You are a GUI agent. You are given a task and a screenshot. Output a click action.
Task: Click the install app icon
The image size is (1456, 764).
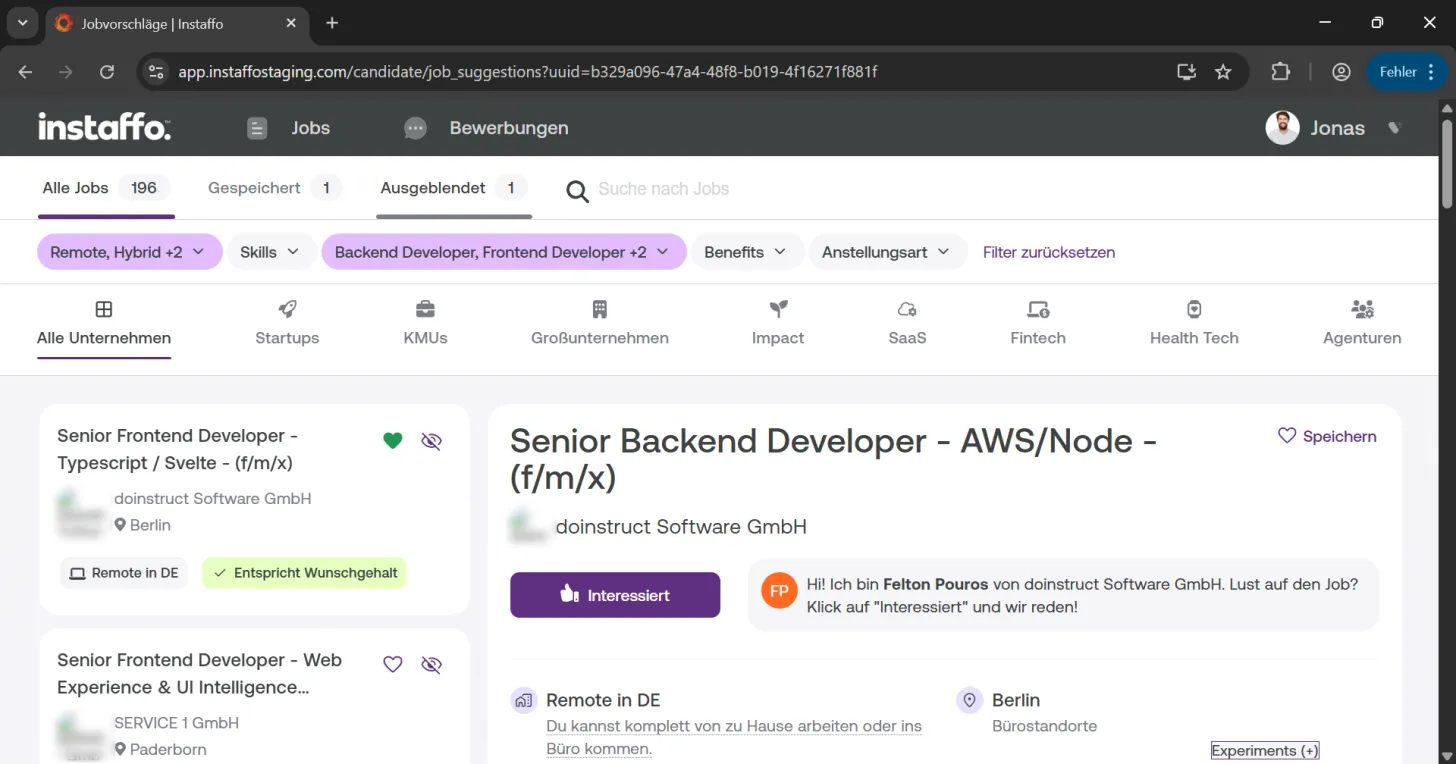coord(1186,72)
